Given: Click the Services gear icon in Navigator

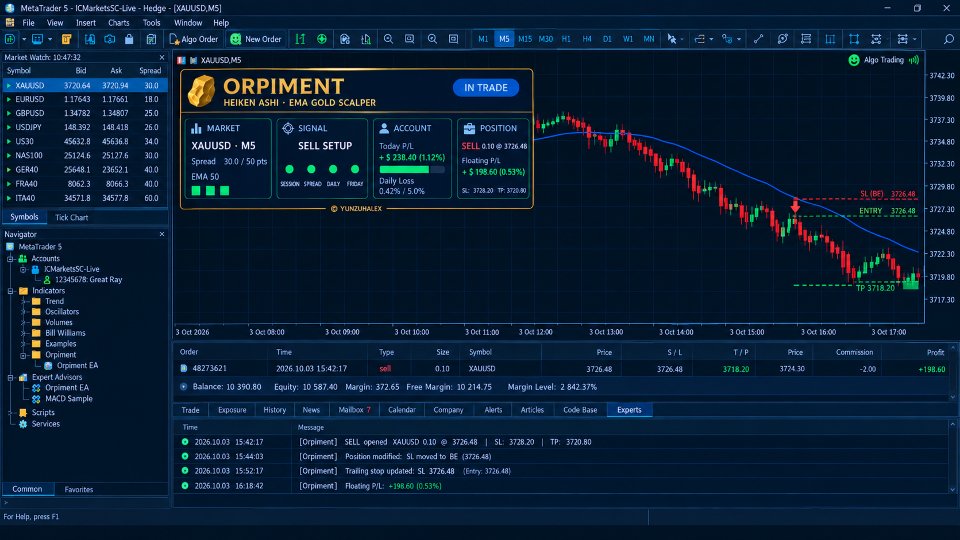Looking at the screenshot, I should 23,424.
